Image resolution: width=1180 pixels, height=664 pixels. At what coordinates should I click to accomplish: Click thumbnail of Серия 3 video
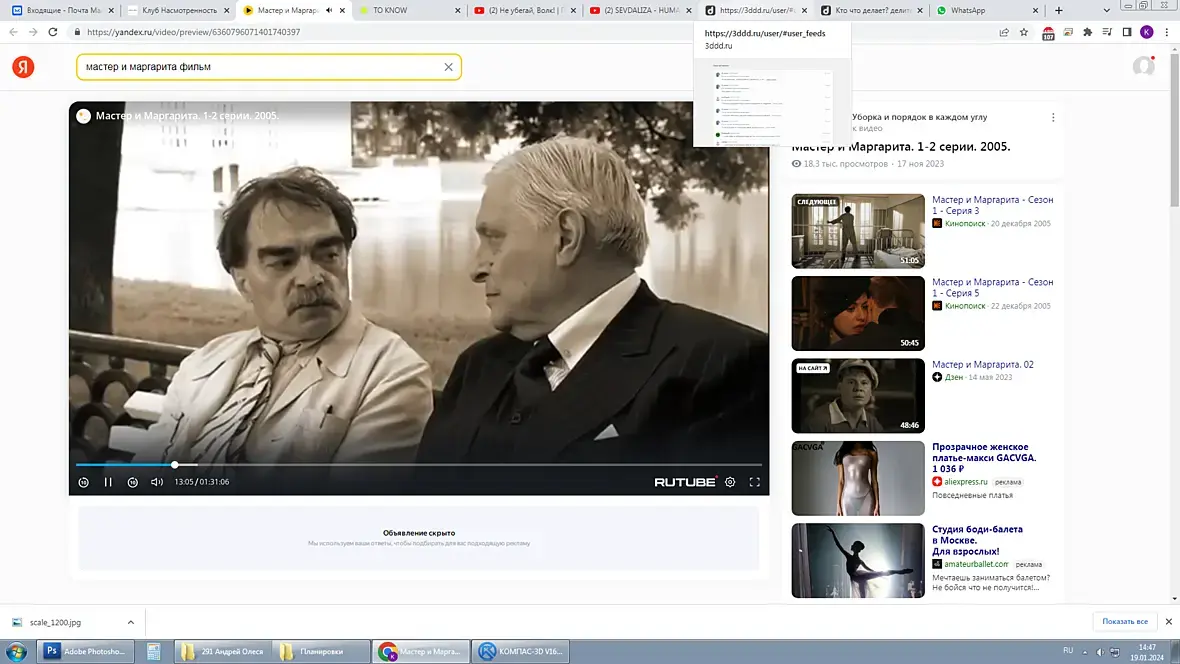coord(858,231)
